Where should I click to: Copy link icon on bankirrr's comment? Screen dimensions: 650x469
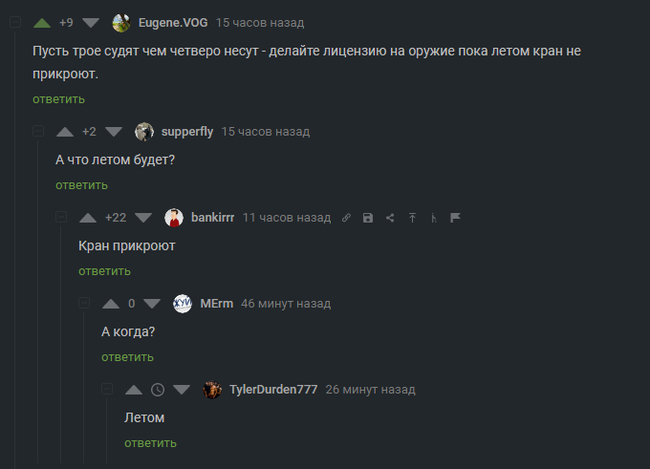click(x=346, y=218)
